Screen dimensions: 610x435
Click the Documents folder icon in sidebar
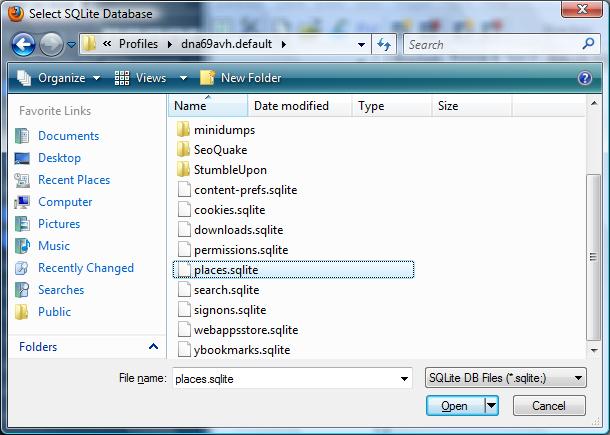coord(22,136)
